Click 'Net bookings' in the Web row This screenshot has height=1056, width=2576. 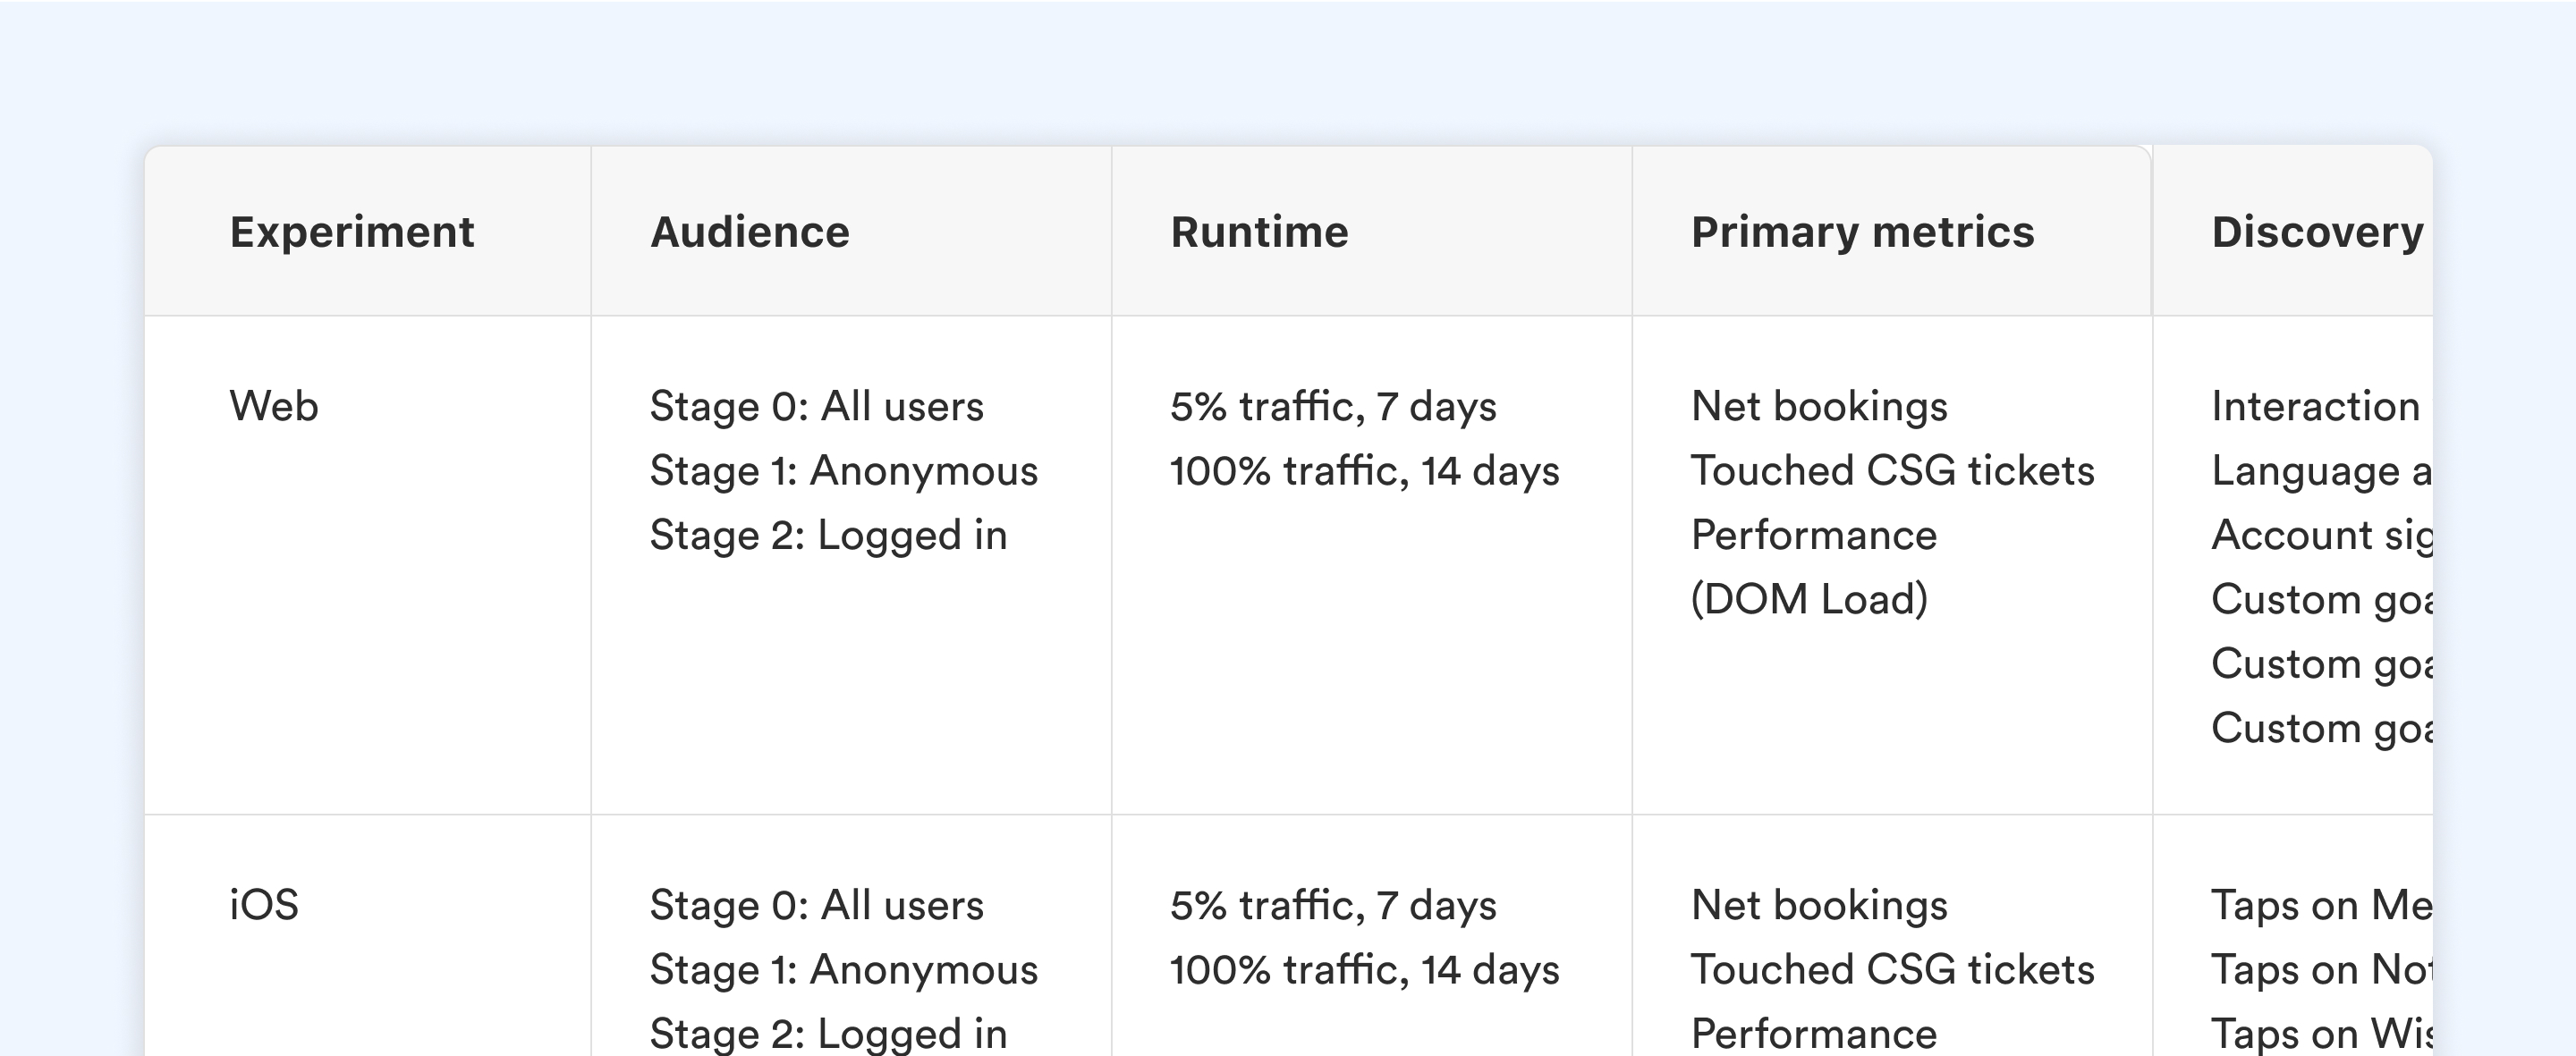coord(1819,406)
